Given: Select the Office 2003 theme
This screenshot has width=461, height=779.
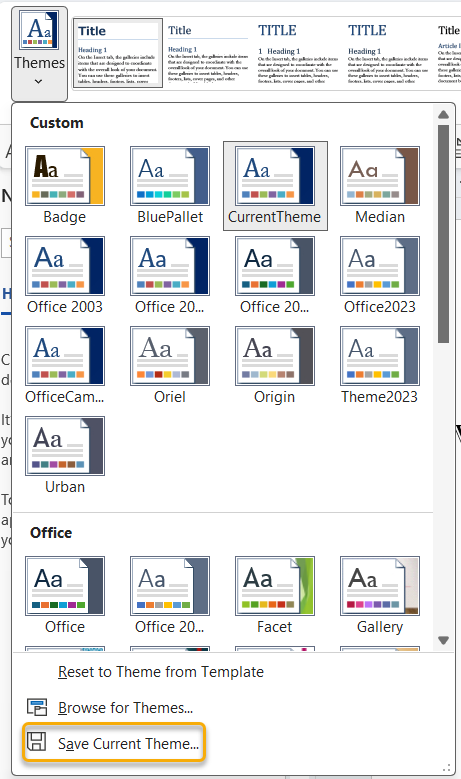Looking at the screenshot, I should tap(65, 276).
